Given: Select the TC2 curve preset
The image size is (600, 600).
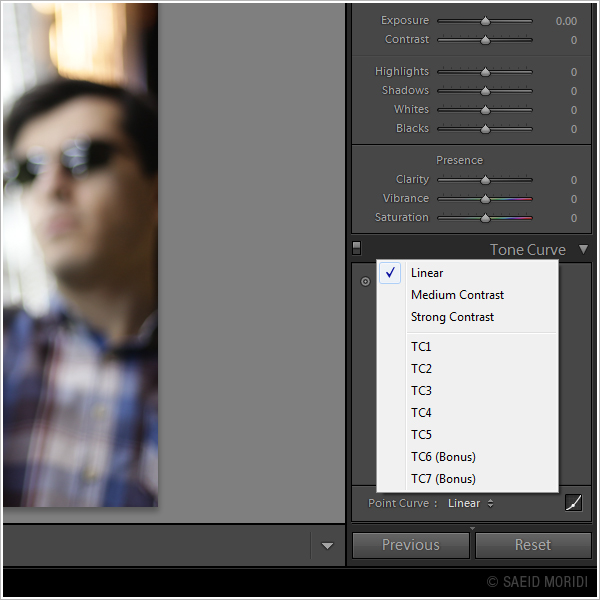Looking at the screenshot, I should click(x=421, y=369).
